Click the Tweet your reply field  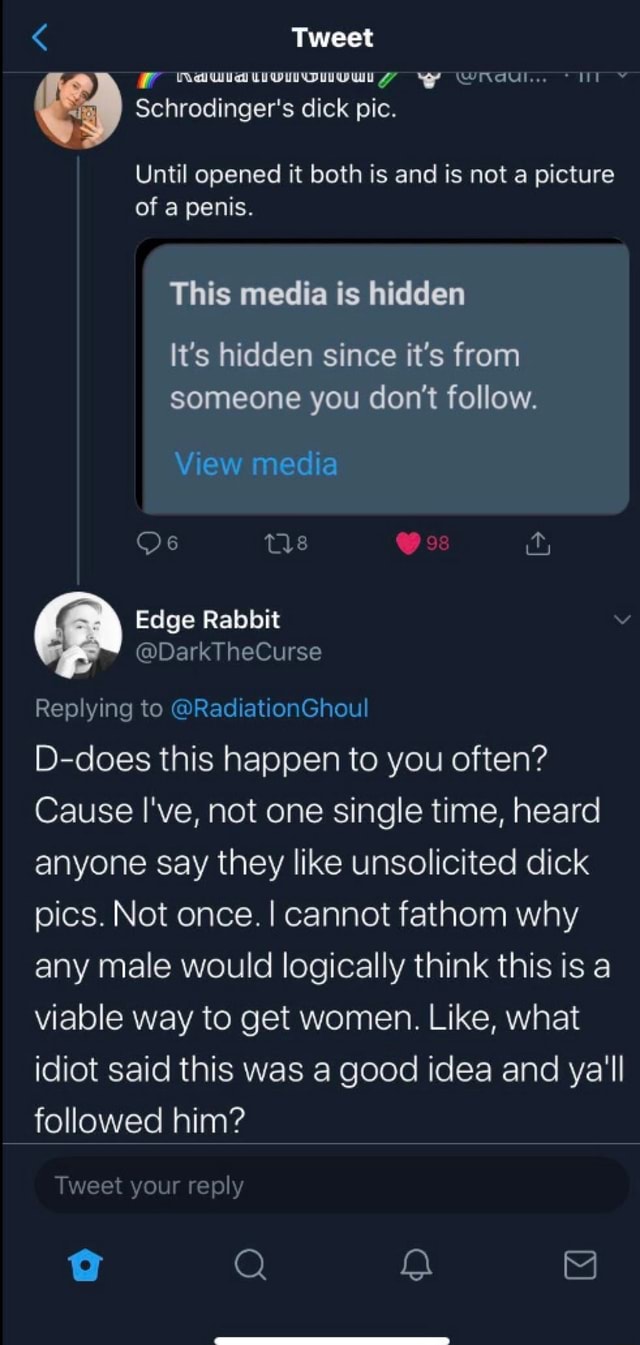(x=320, y=1185)
